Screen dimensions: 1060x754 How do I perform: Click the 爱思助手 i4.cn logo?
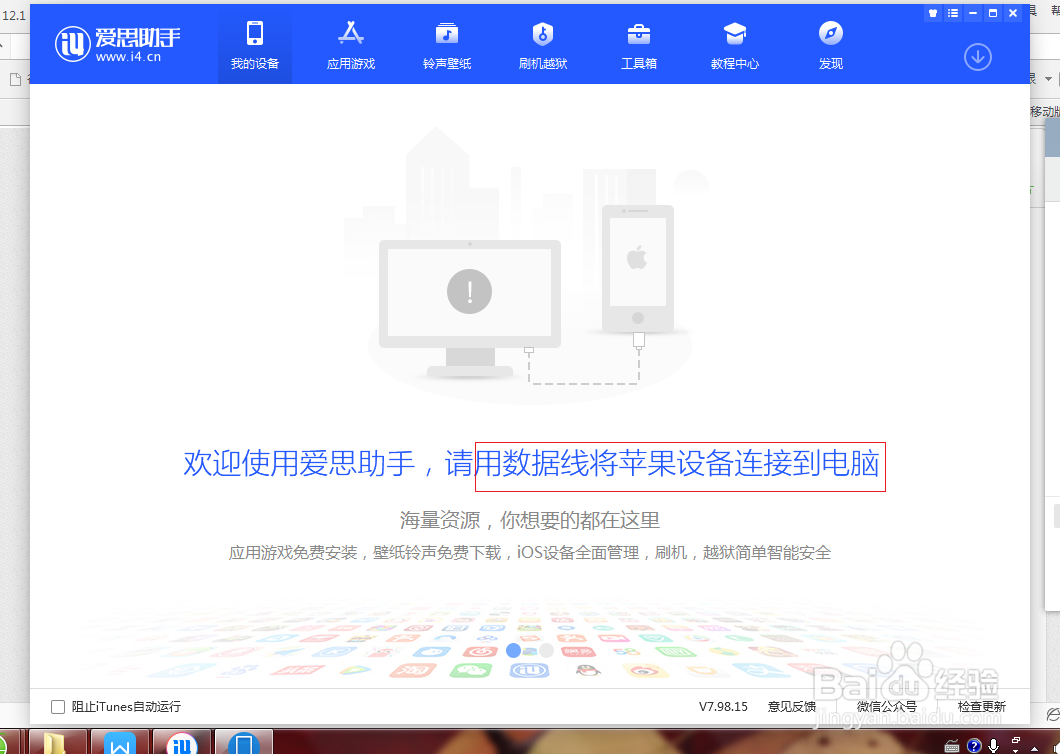tap(118, 45)
